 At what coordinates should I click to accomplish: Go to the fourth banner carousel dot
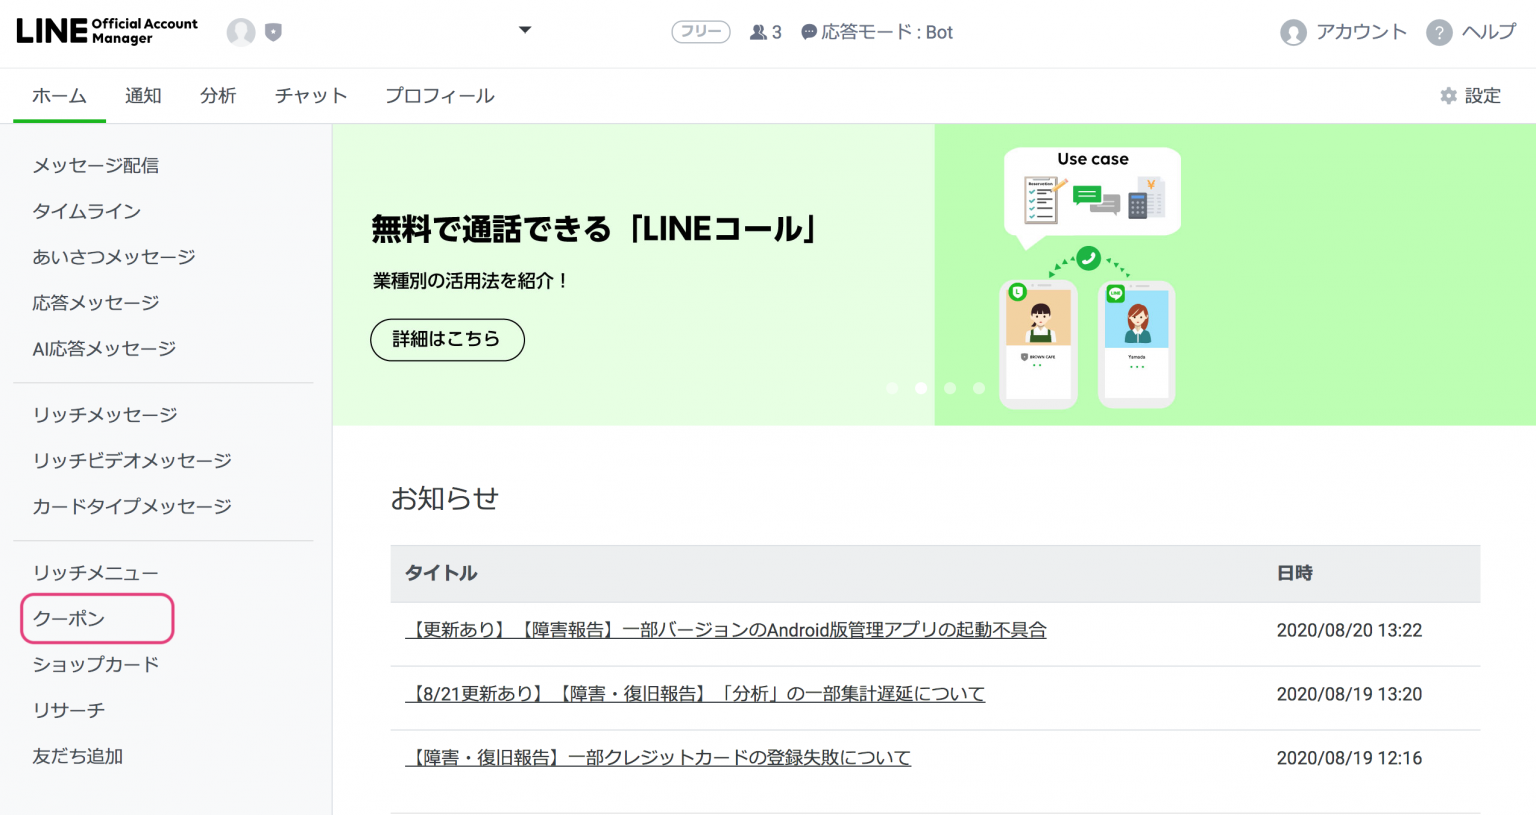pyautogui.click(x=979, y=388)
